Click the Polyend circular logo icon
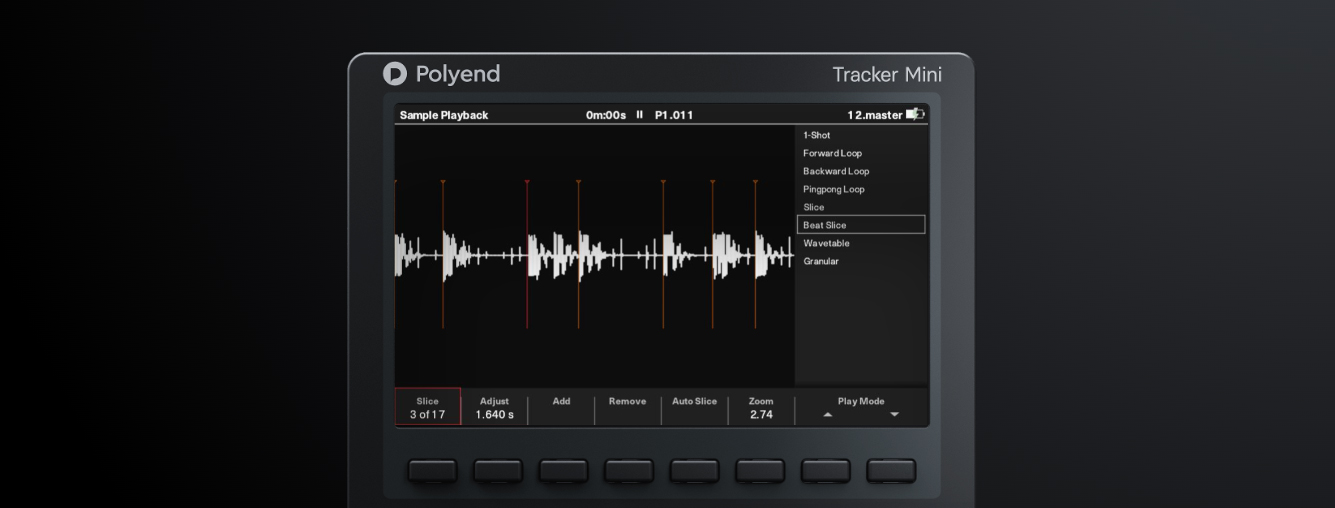The image size is (1335, 508). click(x=395, y=74)
